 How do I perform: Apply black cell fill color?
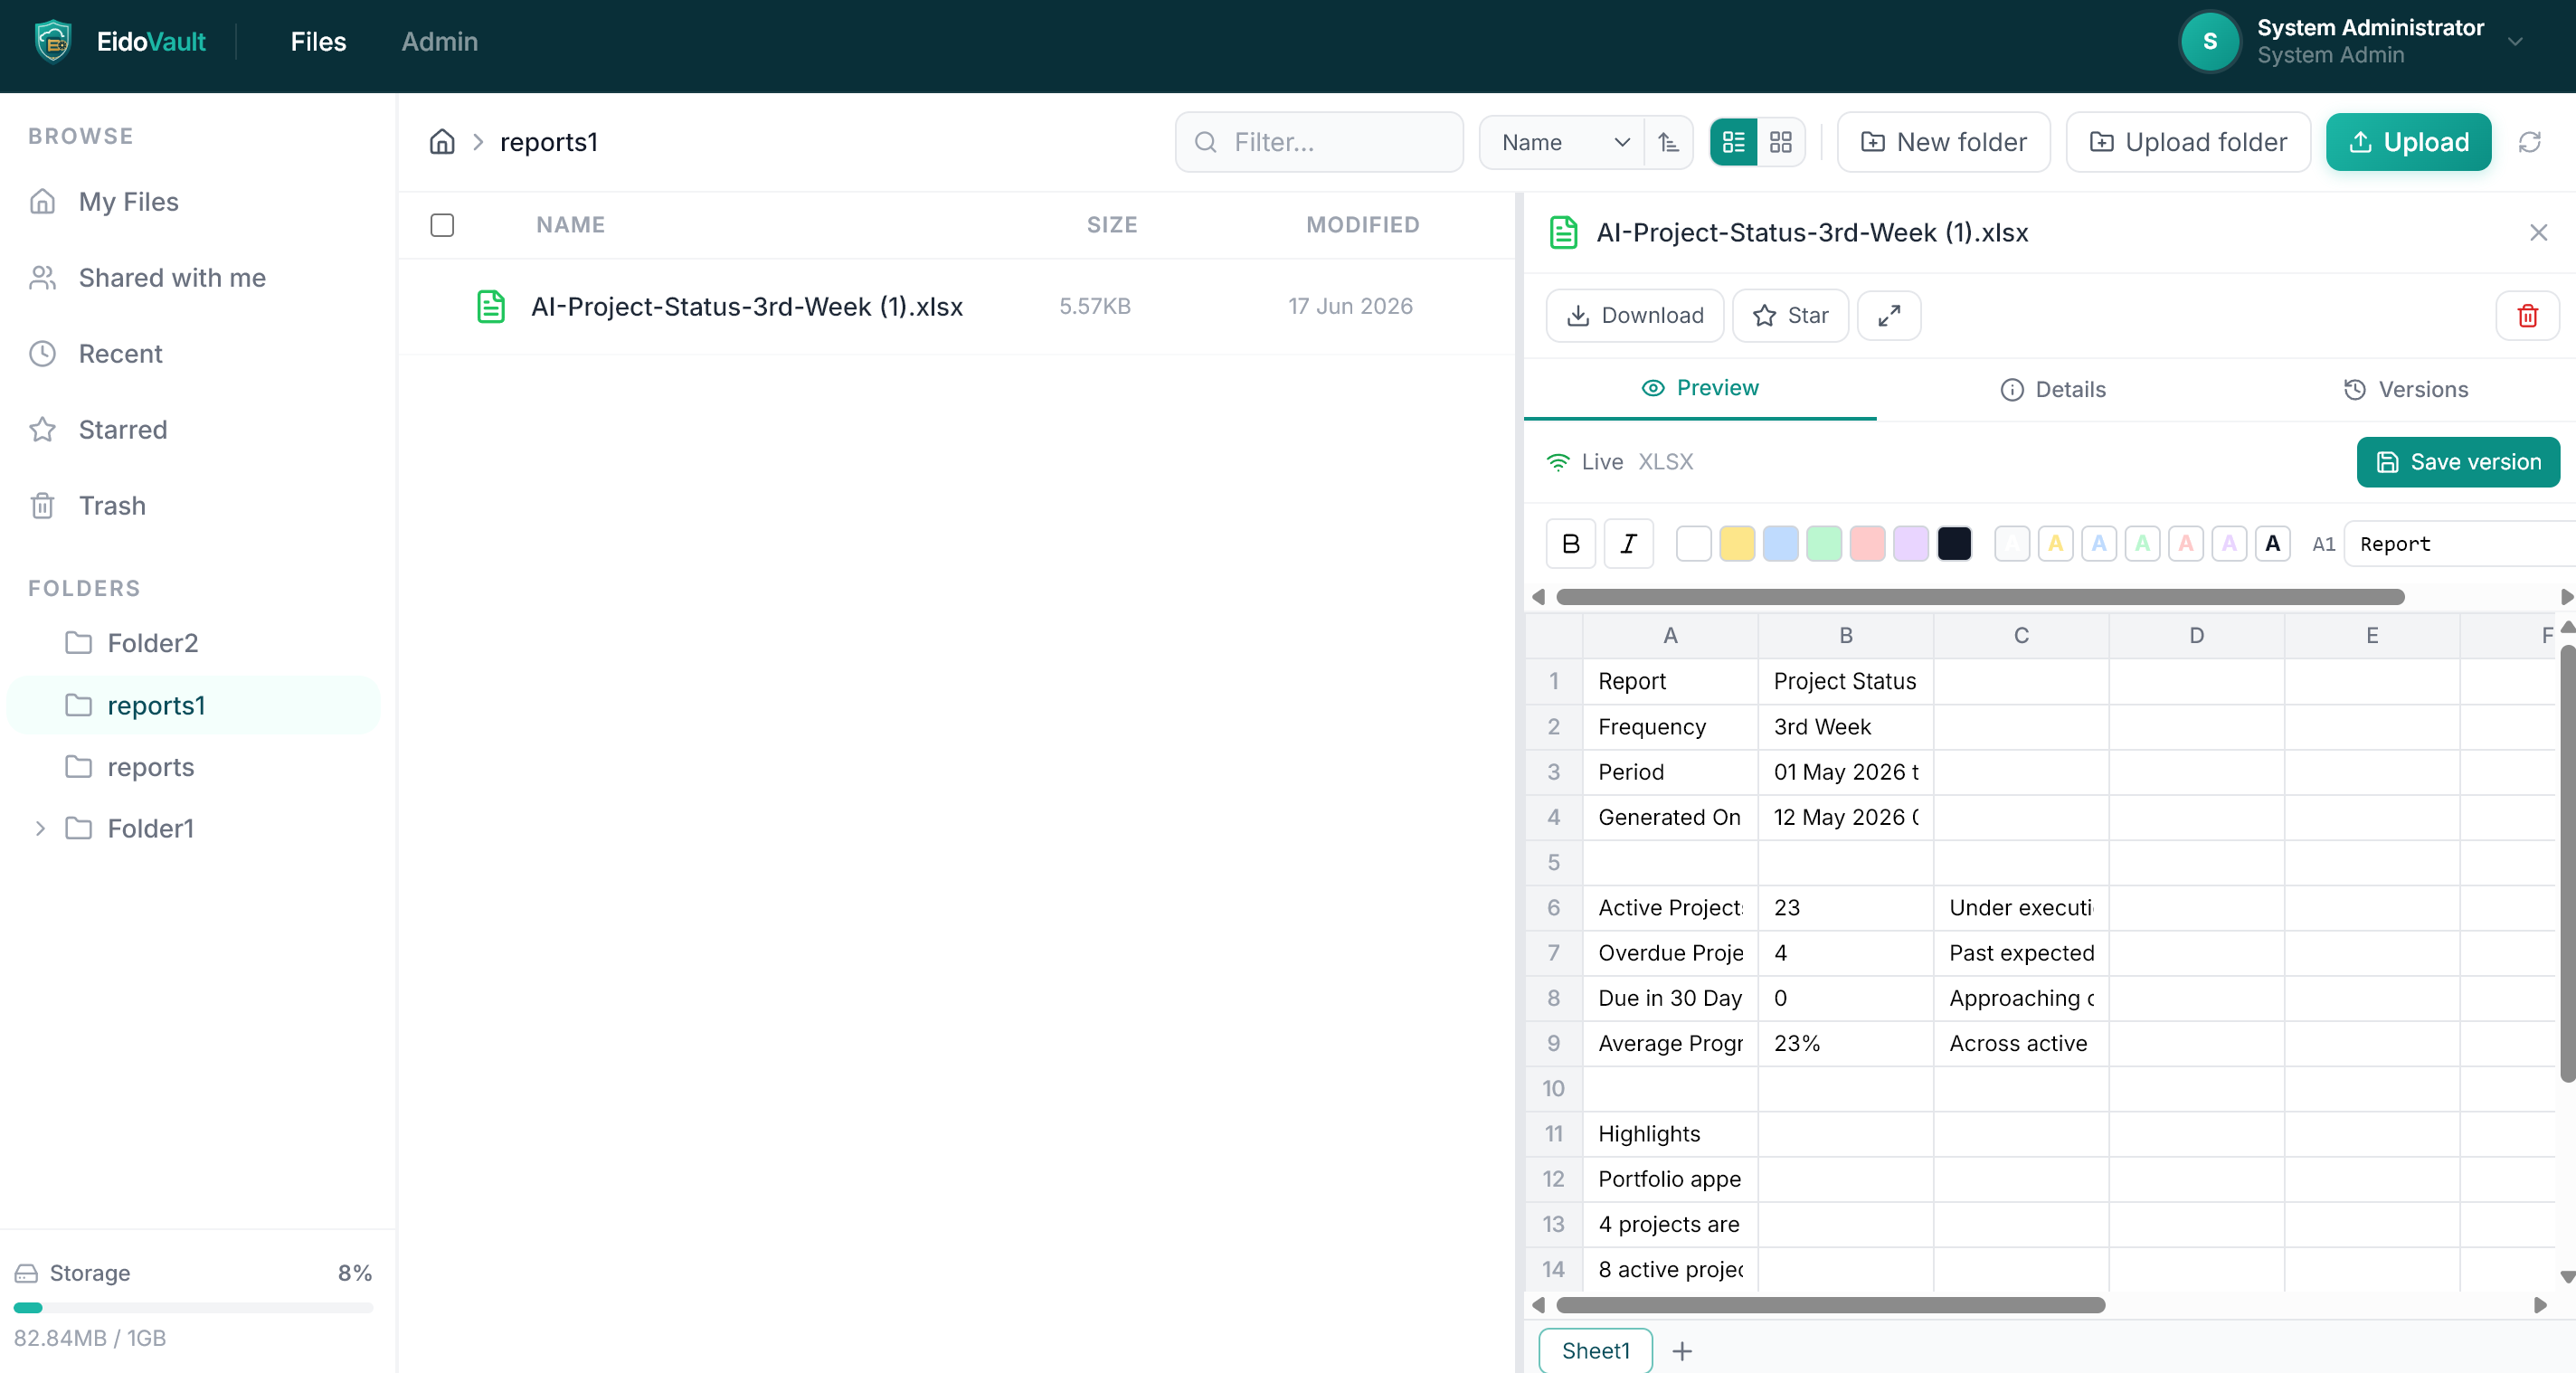coord(1954,544)
